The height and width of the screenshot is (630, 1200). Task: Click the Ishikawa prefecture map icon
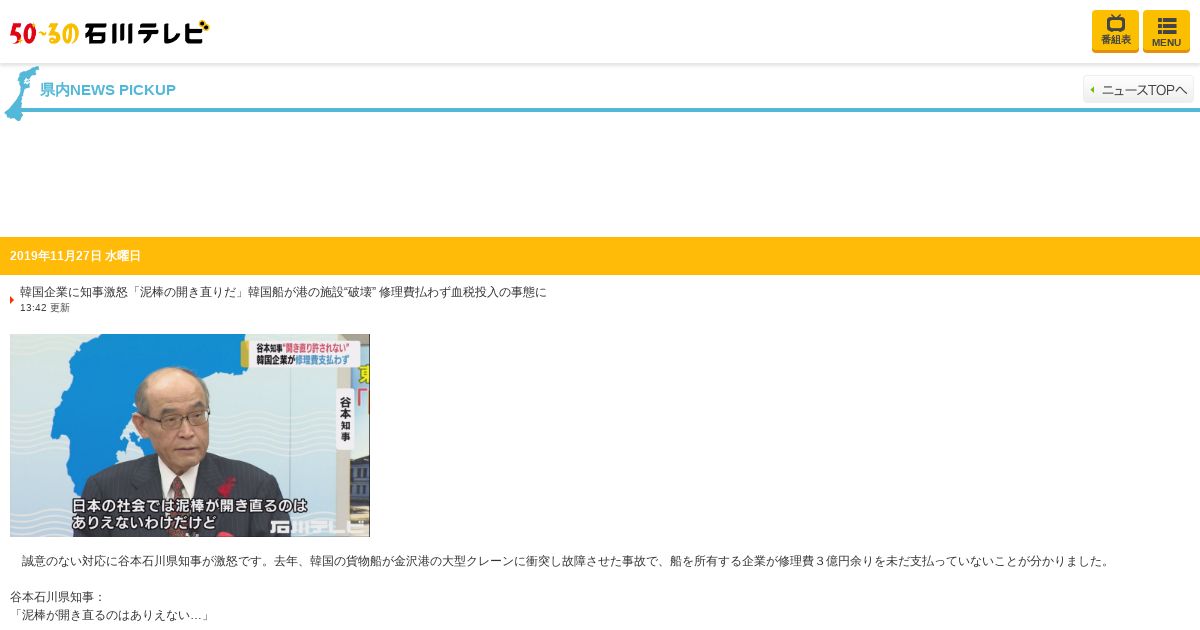[21, 93]
